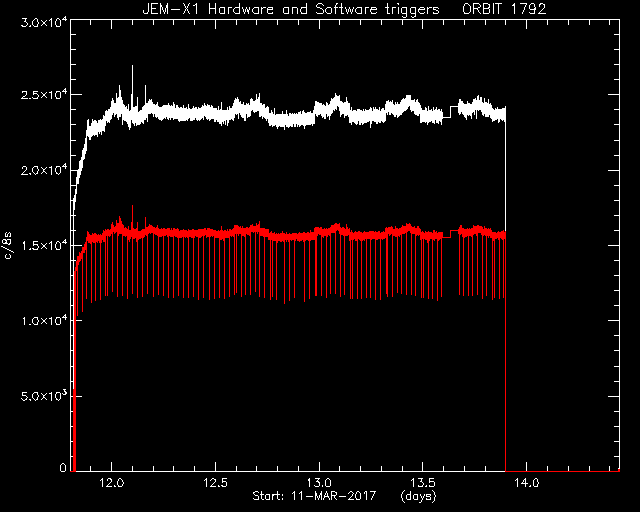640x512 pixels.
Task: Click the y-axis label '2.5×10⁴'
Action: pyautogui.click(x=44, y=95)
